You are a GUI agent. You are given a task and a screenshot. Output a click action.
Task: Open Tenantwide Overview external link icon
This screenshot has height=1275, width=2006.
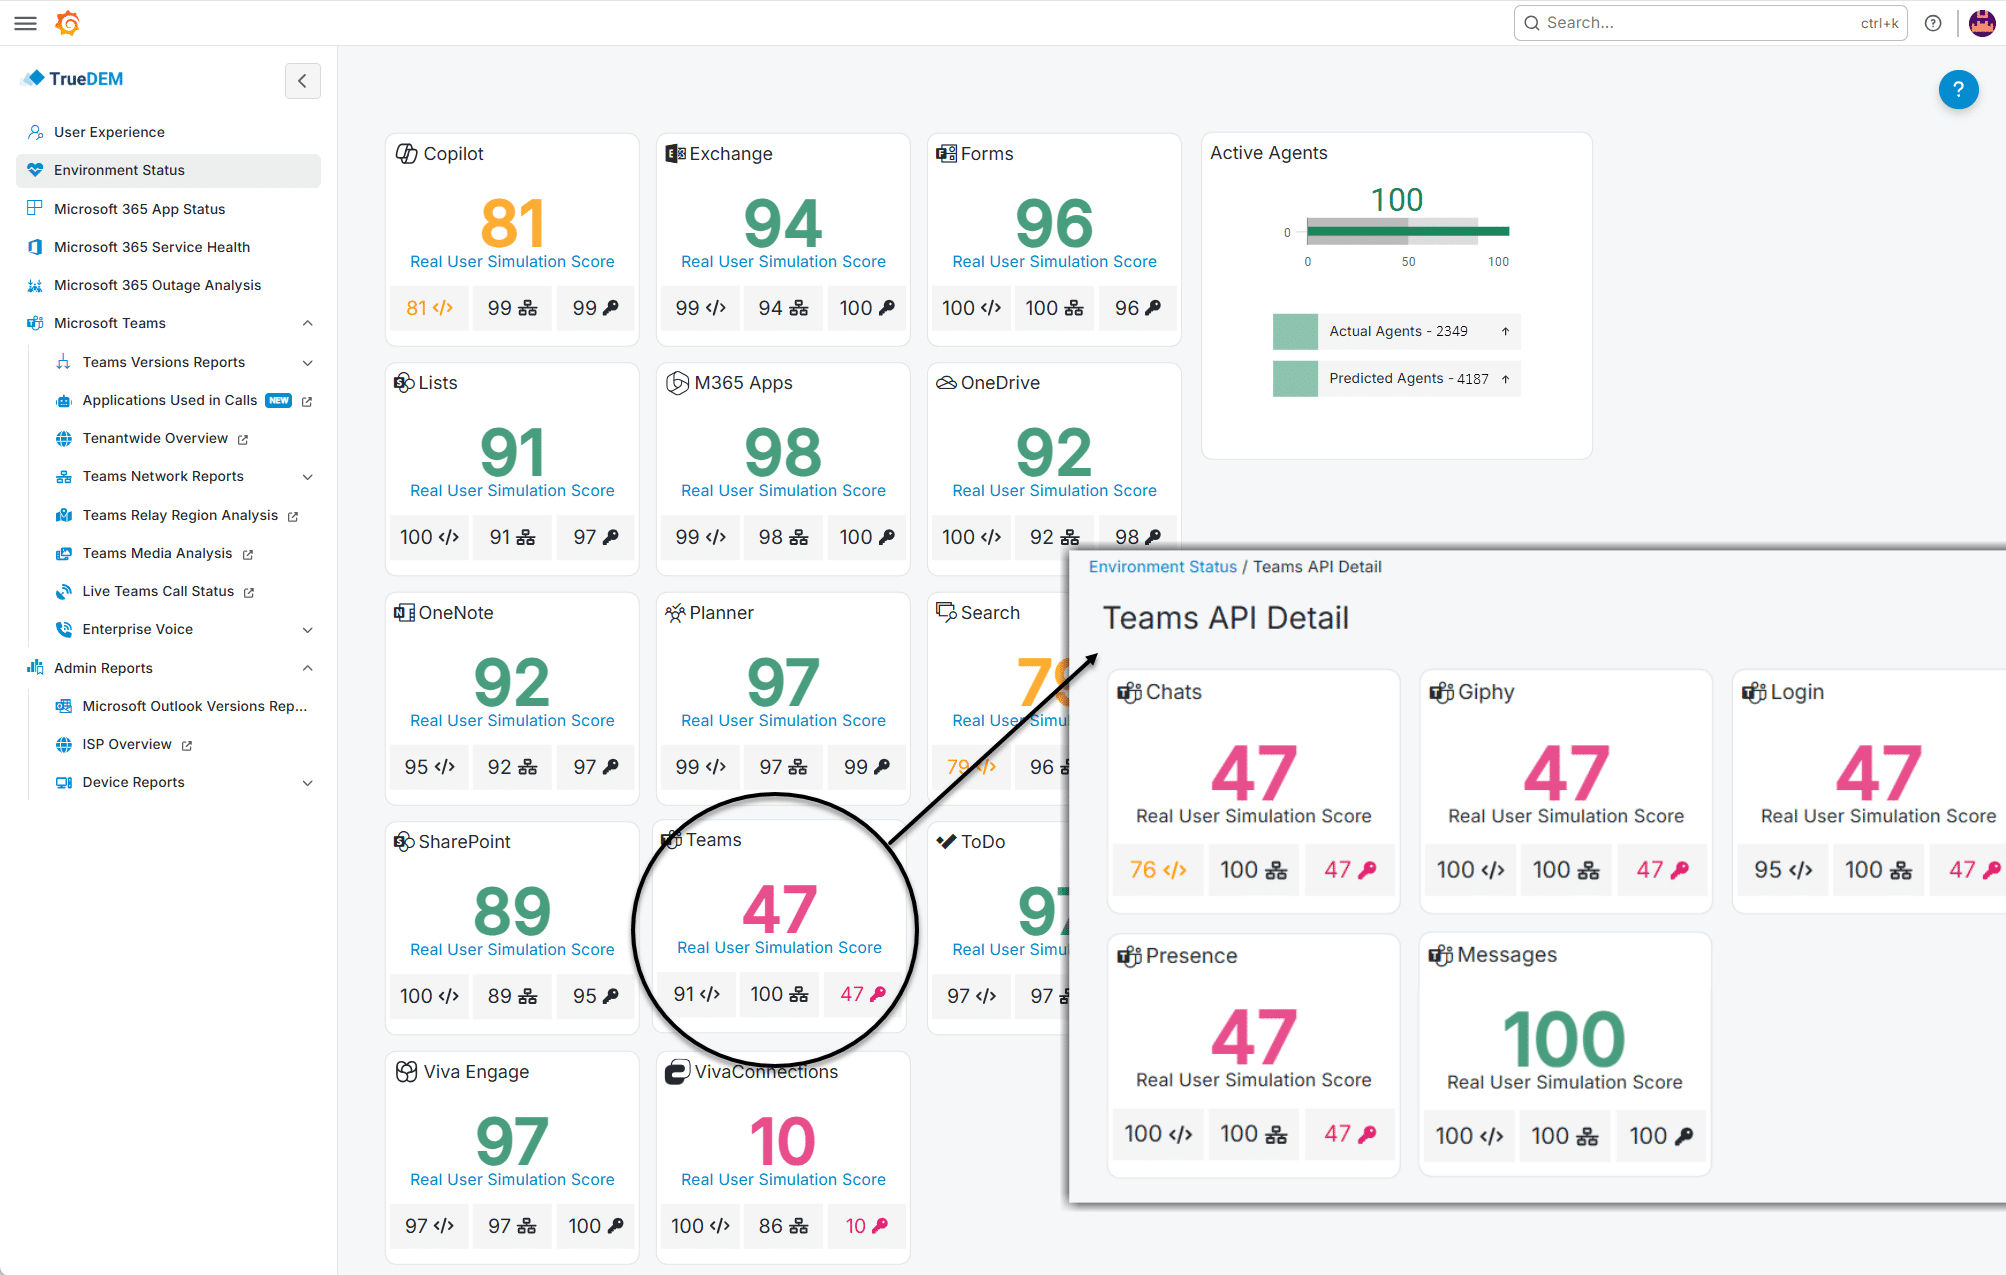pyautogui.click(x=243, y=439)
